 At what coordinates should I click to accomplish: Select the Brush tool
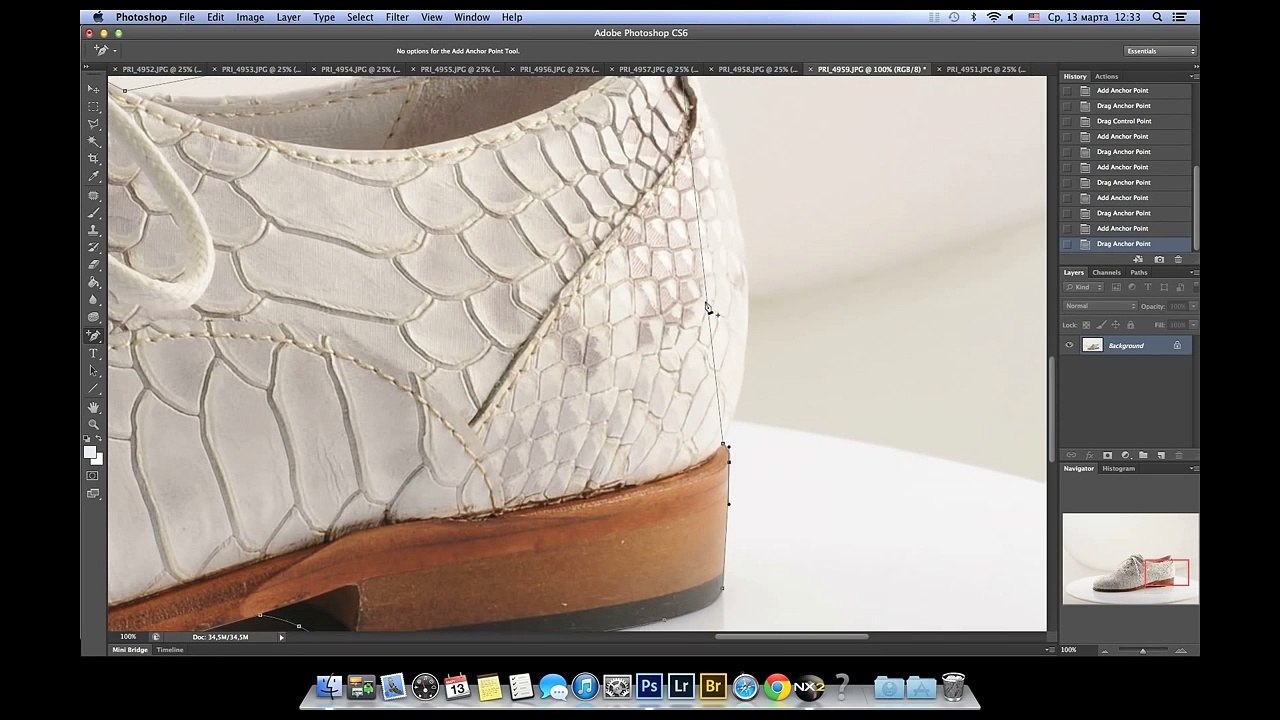tap(94, 212)
